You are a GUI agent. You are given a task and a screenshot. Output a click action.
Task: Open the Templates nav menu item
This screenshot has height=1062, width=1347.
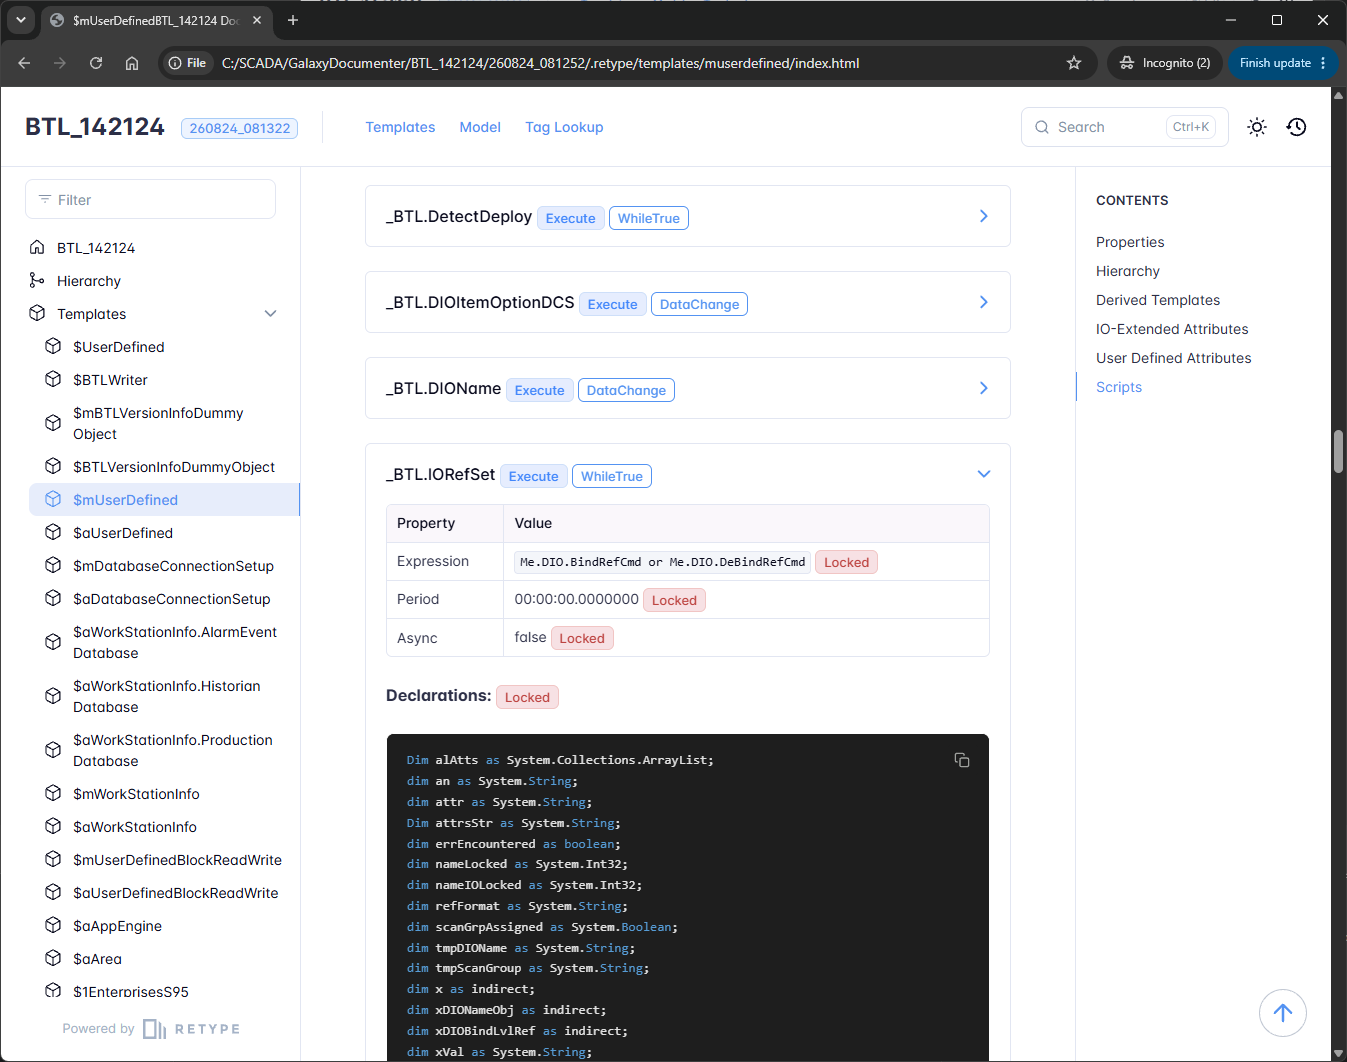tap(400, 127)
